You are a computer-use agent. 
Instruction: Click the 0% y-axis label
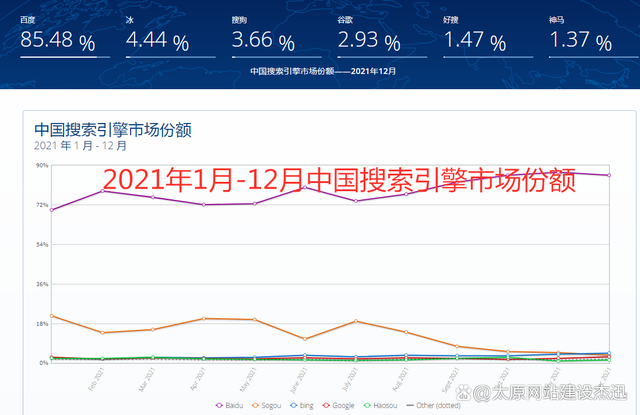point(44,363)
